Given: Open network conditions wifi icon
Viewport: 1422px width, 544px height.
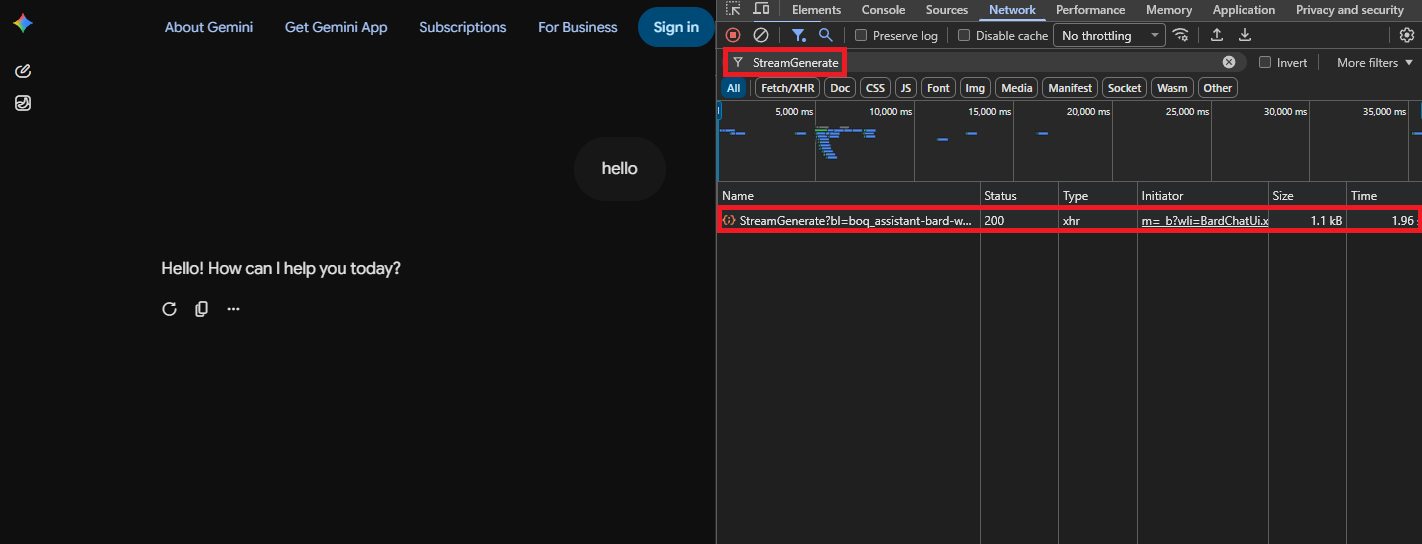Looking at the screenshot, I should tap(1181, 35).
